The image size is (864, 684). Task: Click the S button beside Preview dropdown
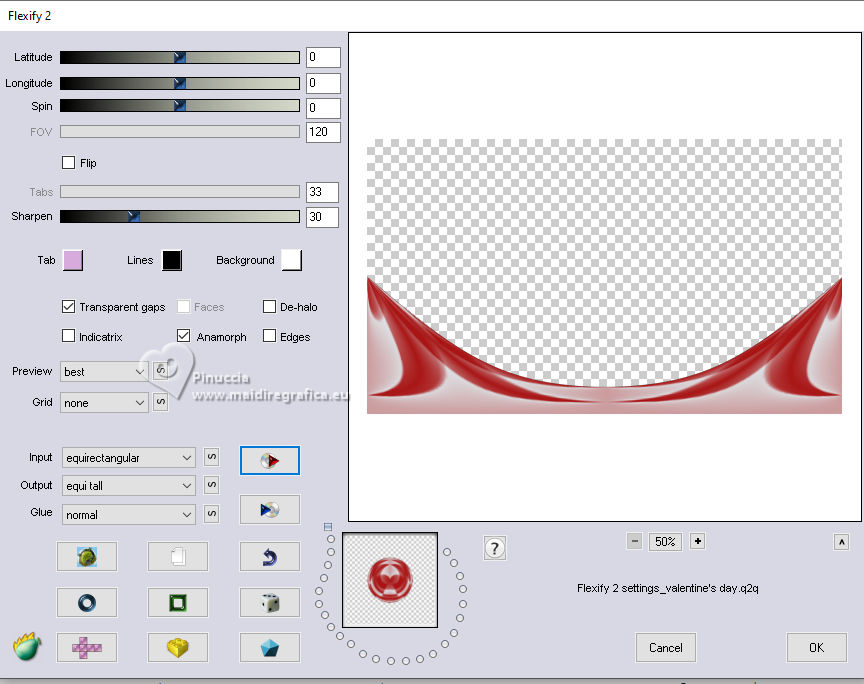(160, 370)
